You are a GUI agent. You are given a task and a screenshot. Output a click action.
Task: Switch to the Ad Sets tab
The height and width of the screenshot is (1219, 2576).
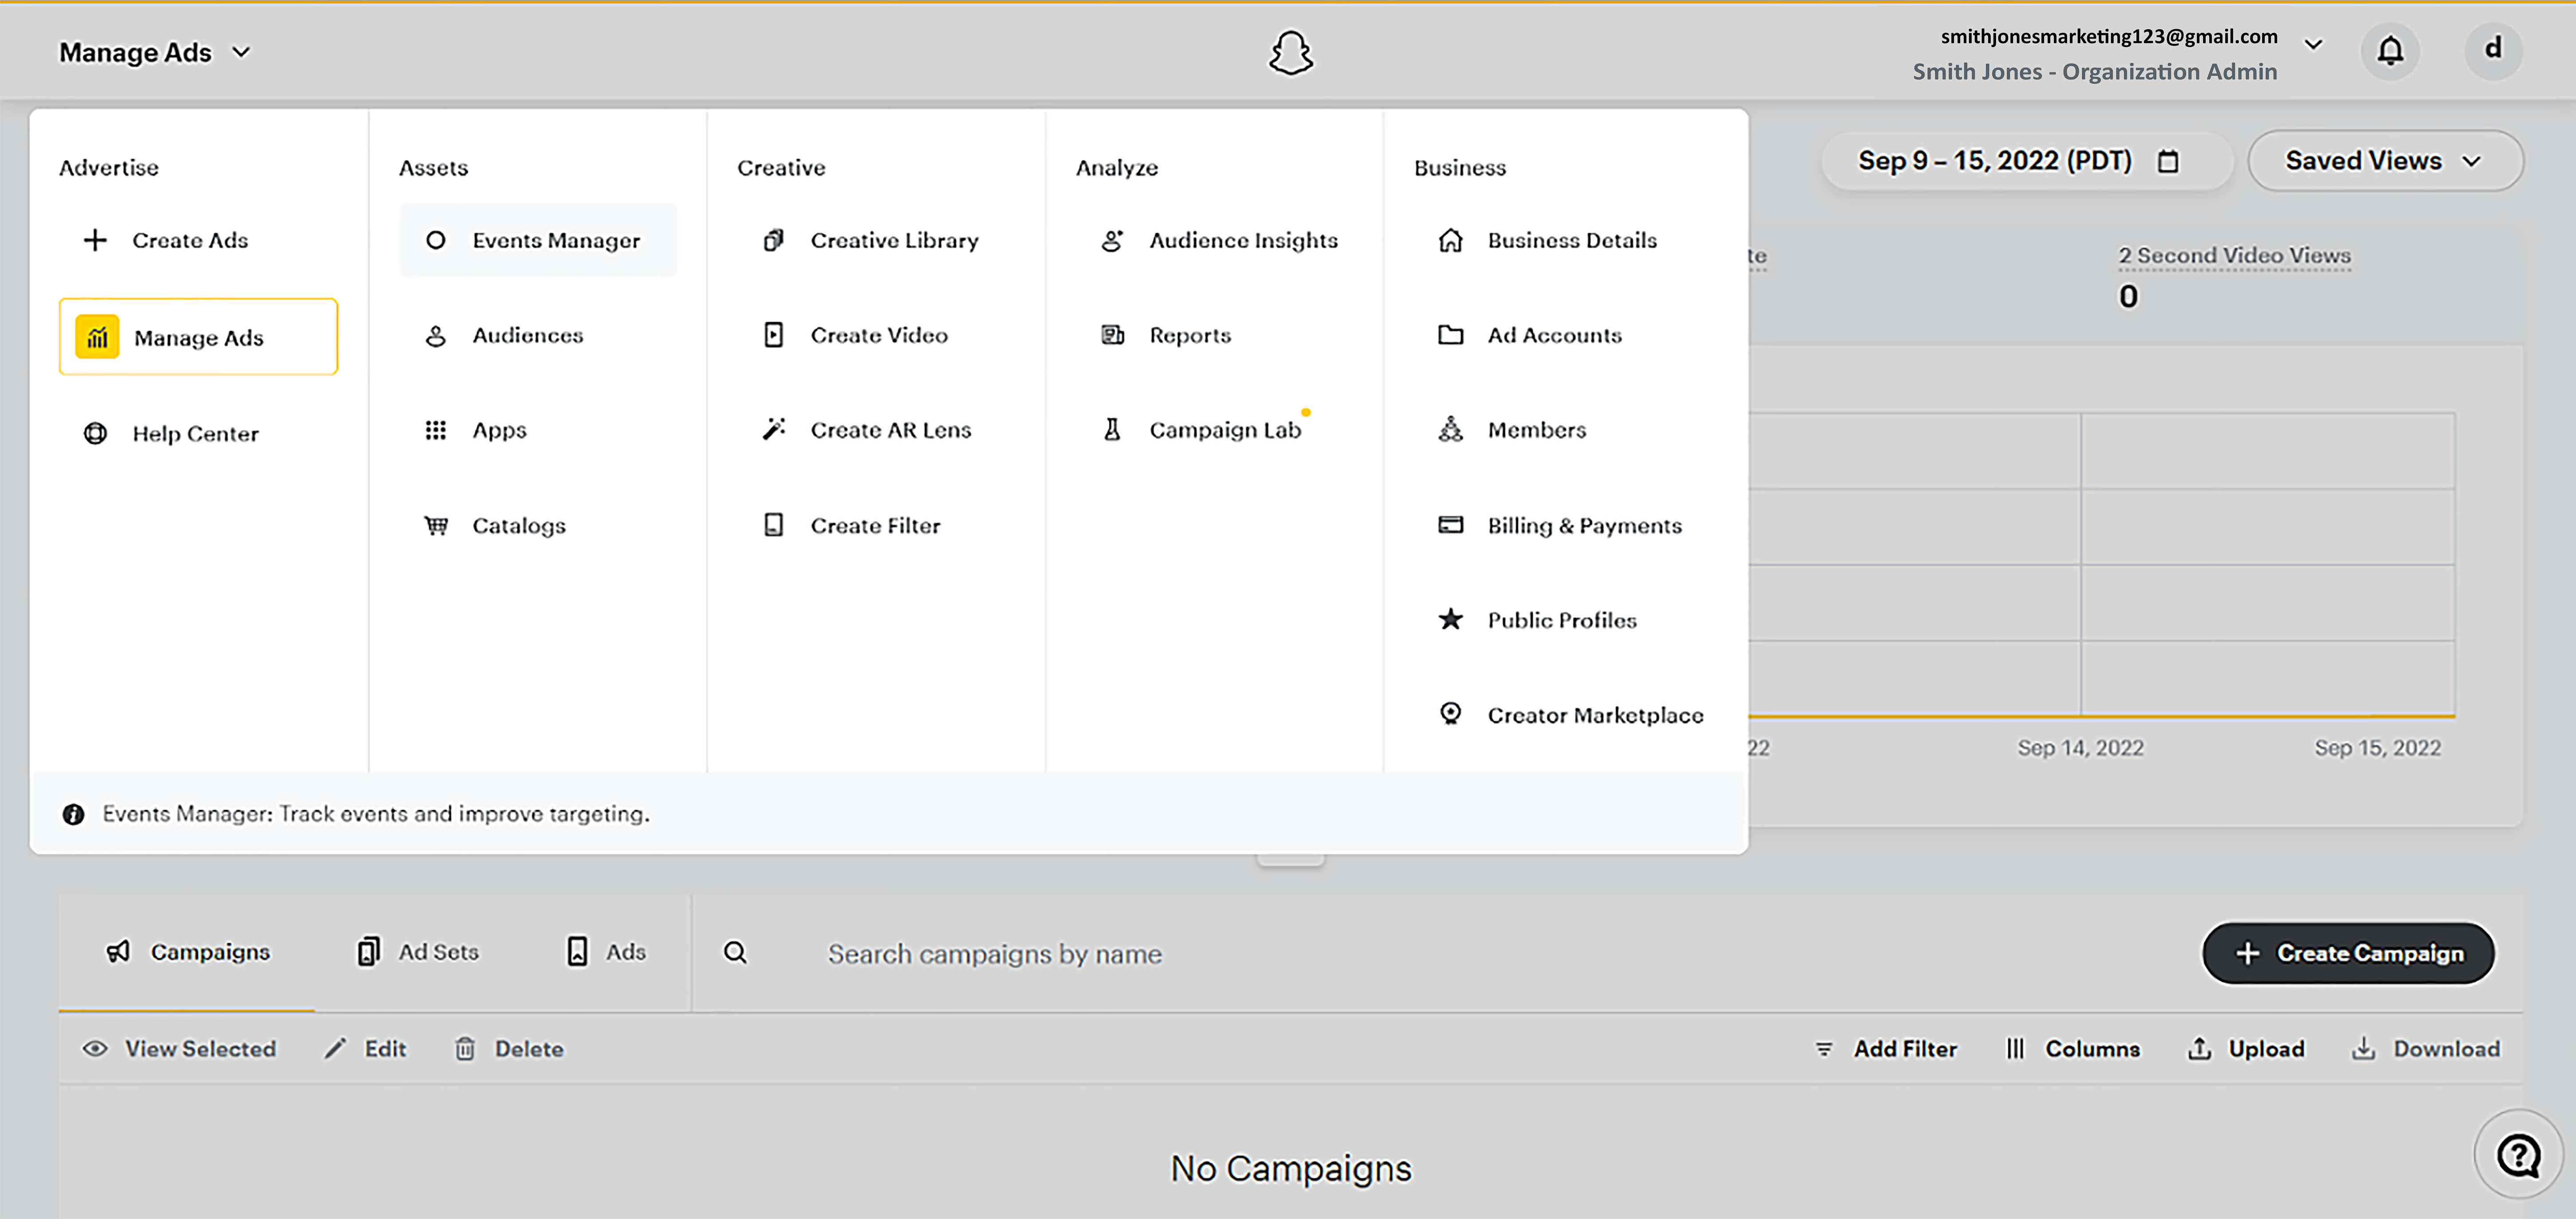418,952
